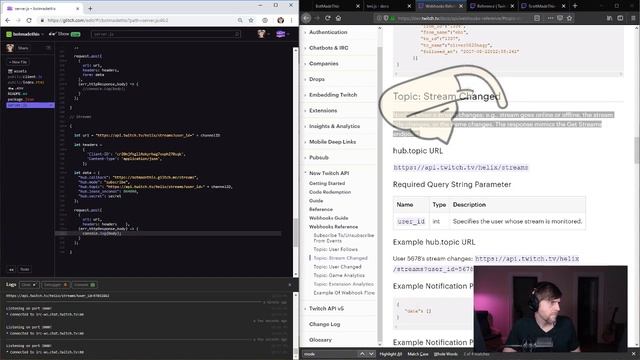
Task: Reload the Twitch docs page in Firefox
Action: [x=328, y=18]
